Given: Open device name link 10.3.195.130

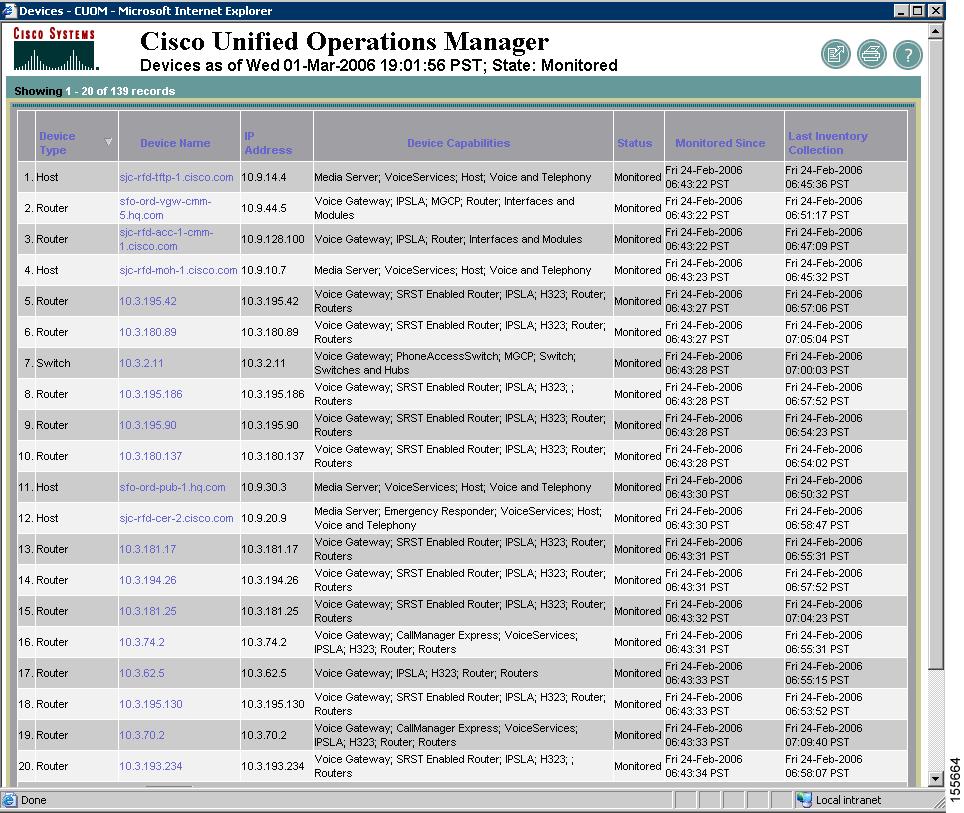Looking at the screenshot, I should coord(151,704).
